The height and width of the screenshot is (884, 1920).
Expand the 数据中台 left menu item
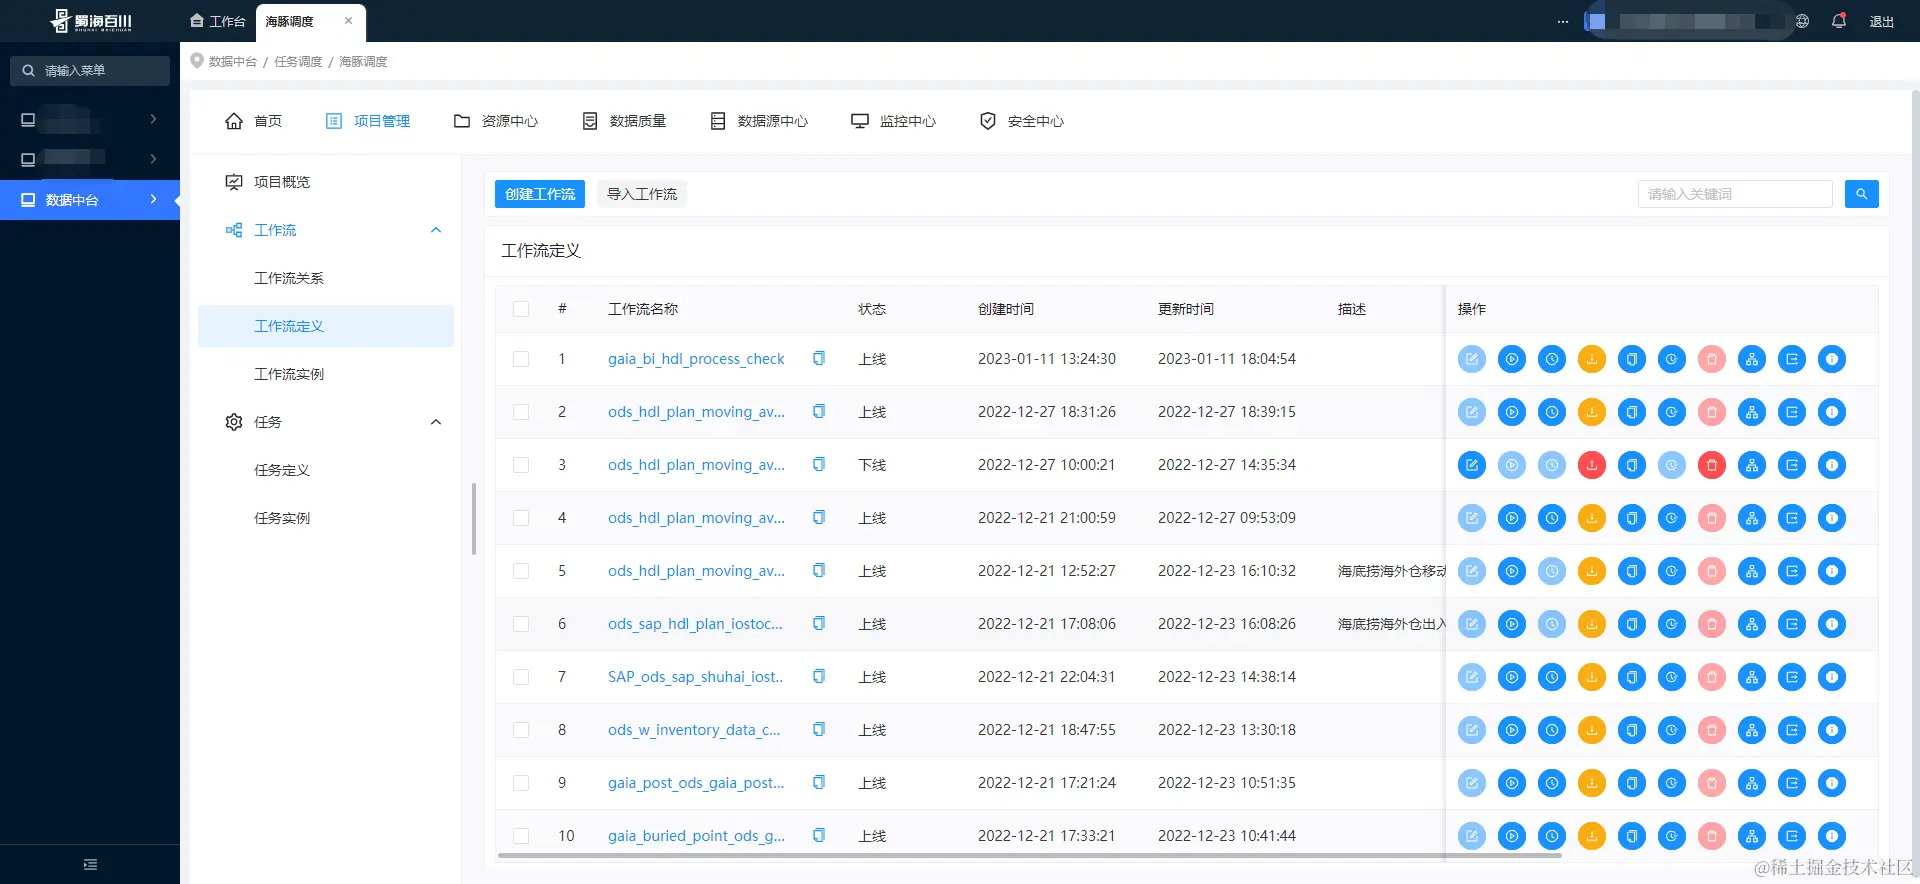coord(90,200)
